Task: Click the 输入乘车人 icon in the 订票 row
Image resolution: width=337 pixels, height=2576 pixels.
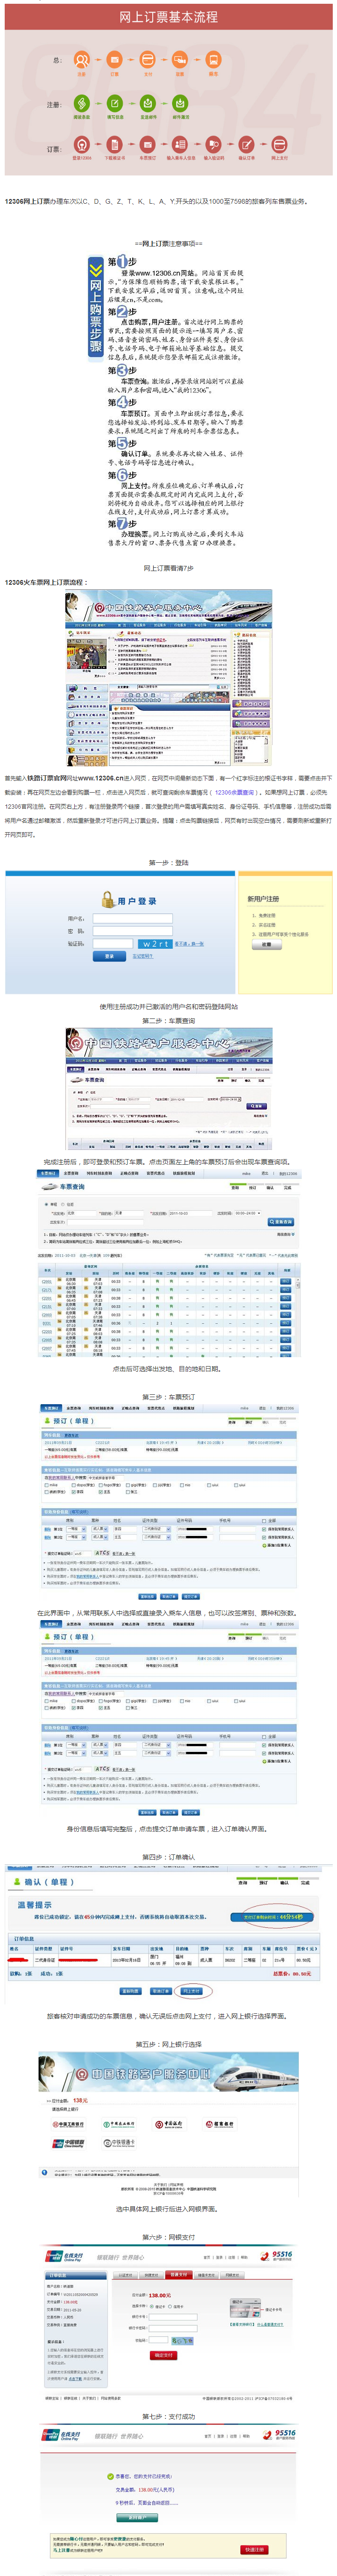Action: point(180,145)
